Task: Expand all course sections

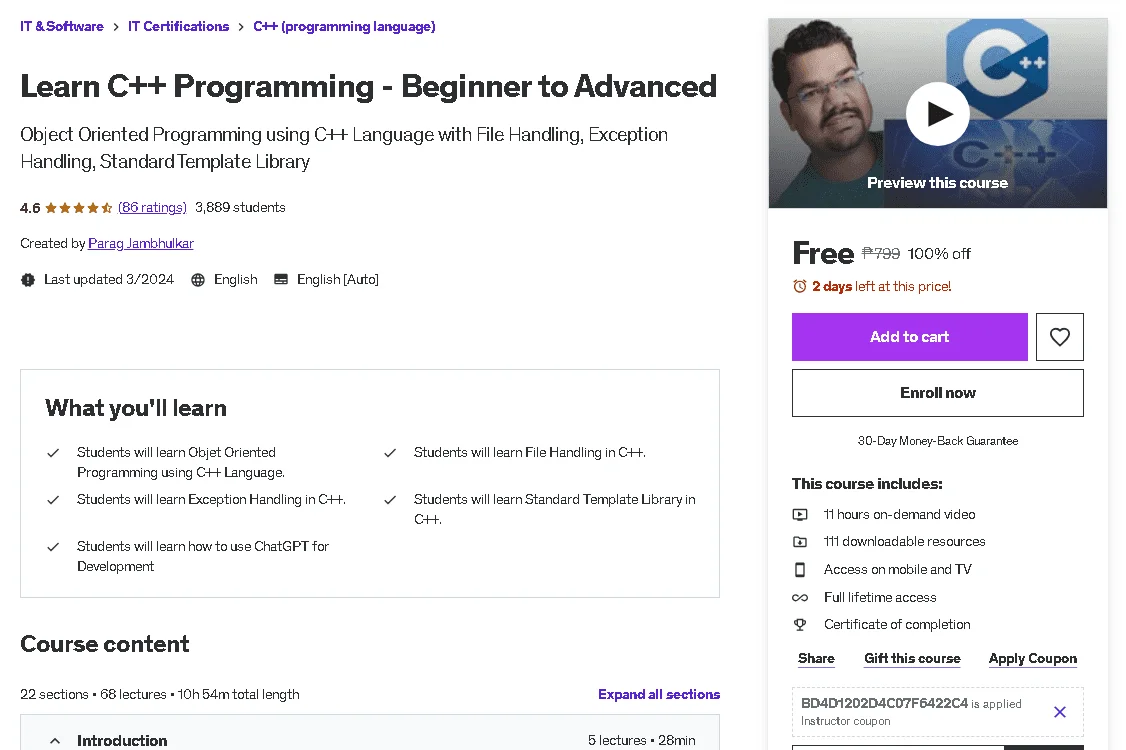Action: pos(659,694)
